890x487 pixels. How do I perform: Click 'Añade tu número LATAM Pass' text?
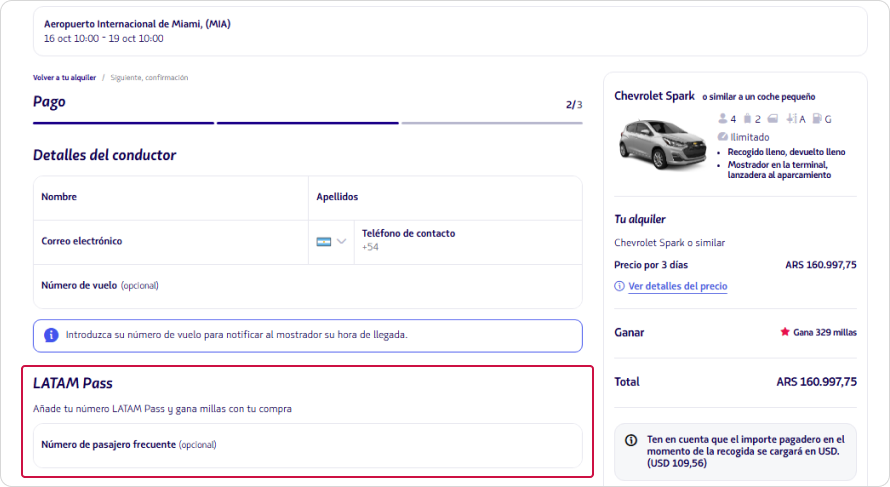tap(162, 409)
